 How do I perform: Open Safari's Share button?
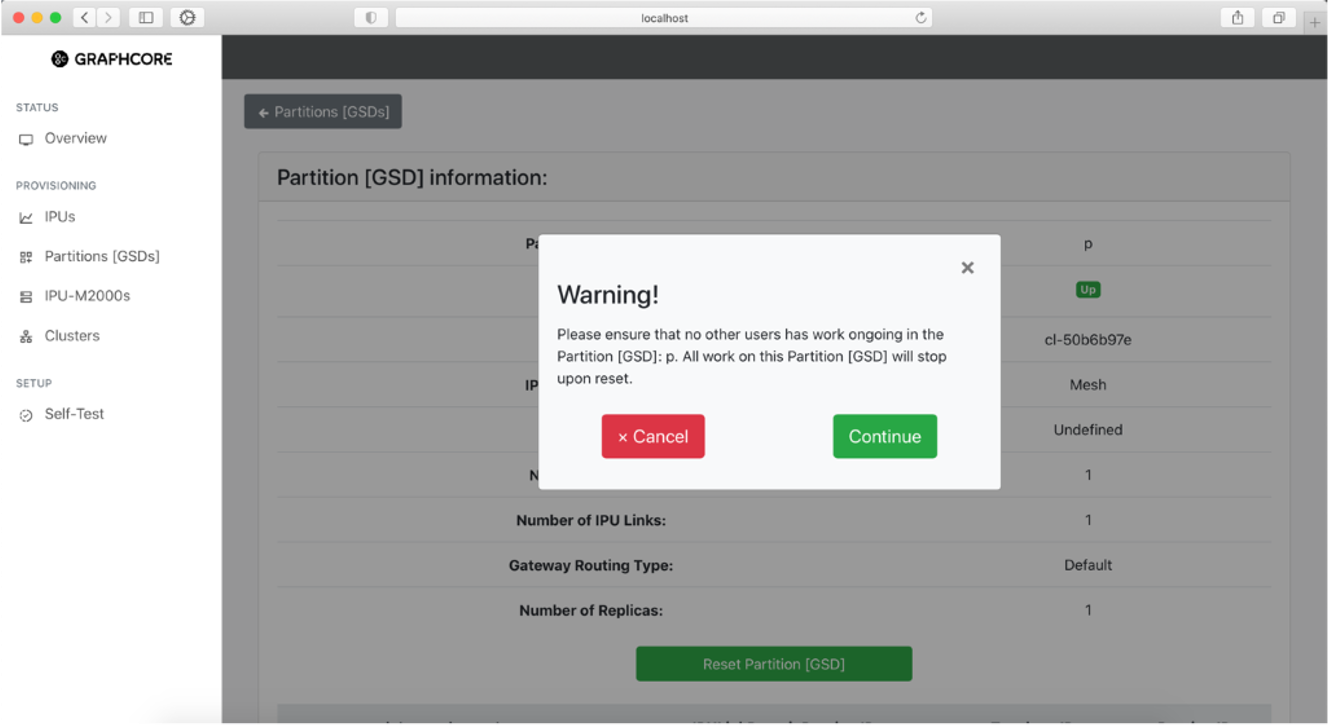tap(1238, 18)
